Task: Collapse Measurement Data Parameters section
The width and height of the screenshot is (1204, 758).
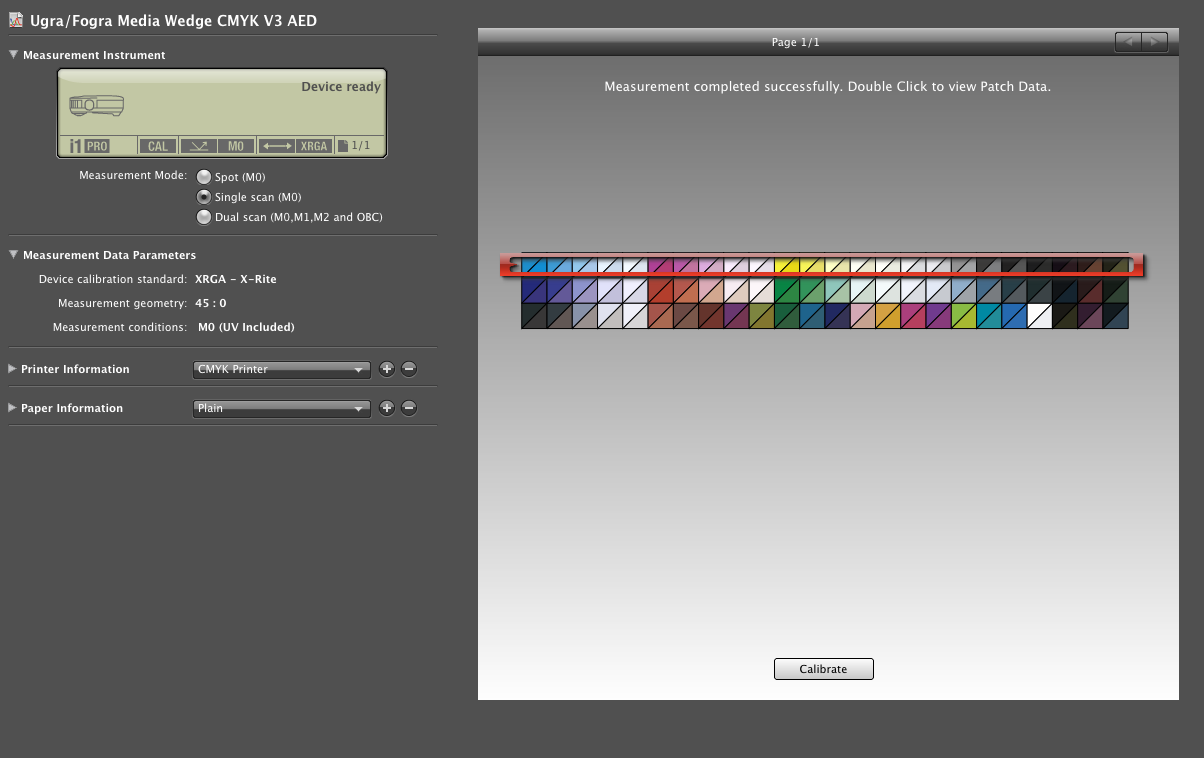Action: (14, 255)
